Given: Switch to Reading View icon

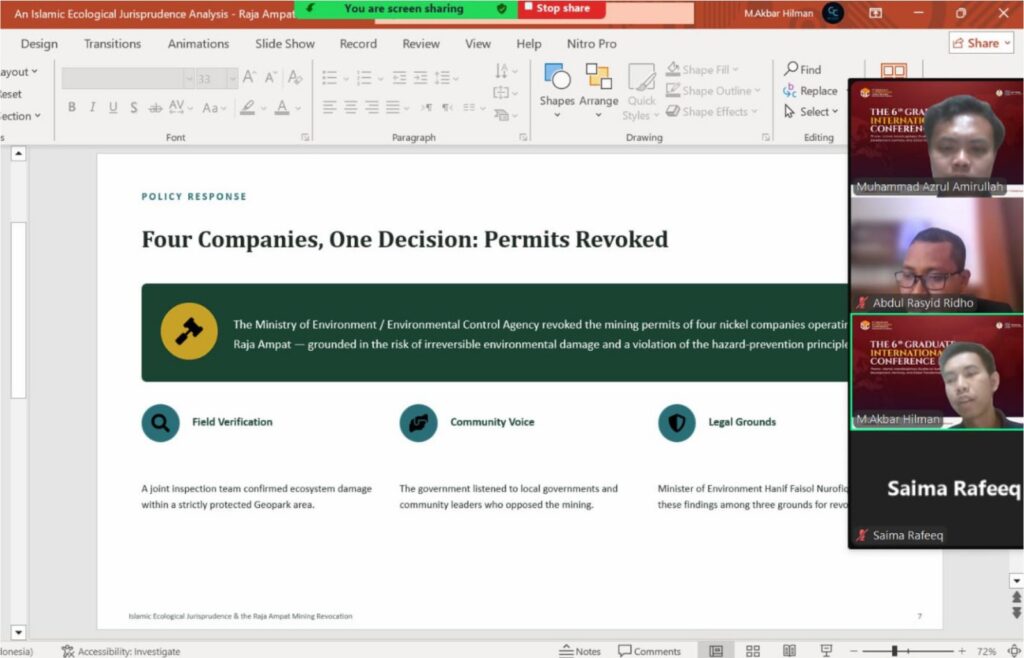Looking at the screenshot, I should [790, 651].
